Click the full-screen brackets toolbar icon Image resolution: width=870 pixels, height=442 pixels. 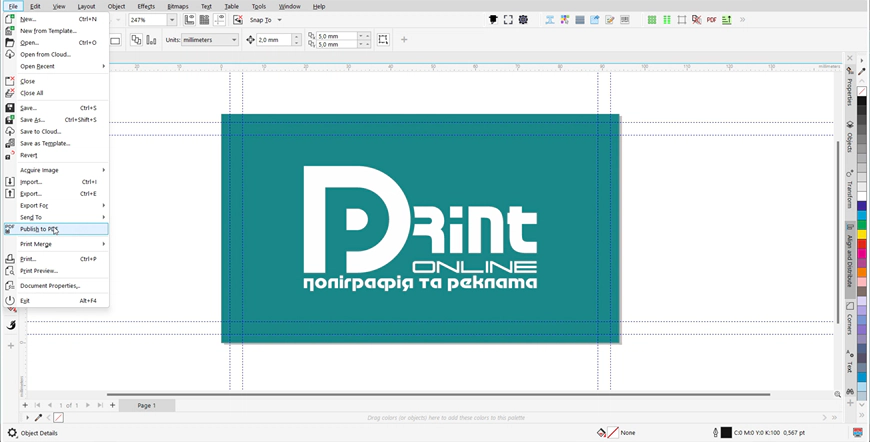pos(508,20)
